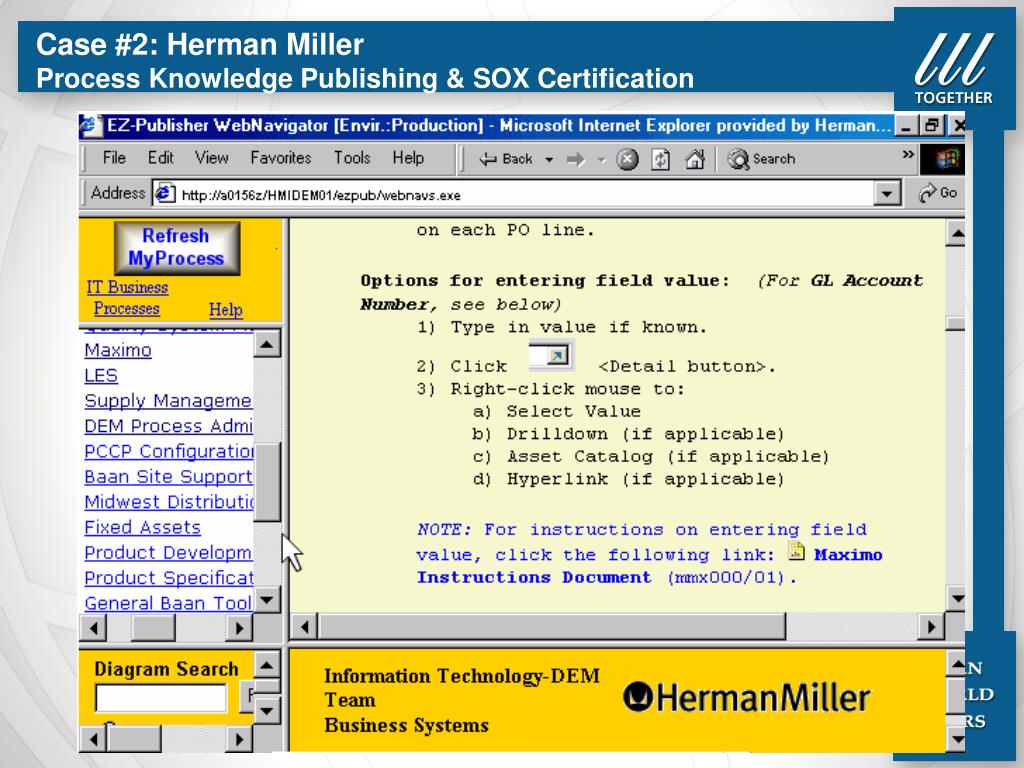Click the Diagram Search text field
The image size is (1024, 768).
pyautogui.click(x=161, y=698)
